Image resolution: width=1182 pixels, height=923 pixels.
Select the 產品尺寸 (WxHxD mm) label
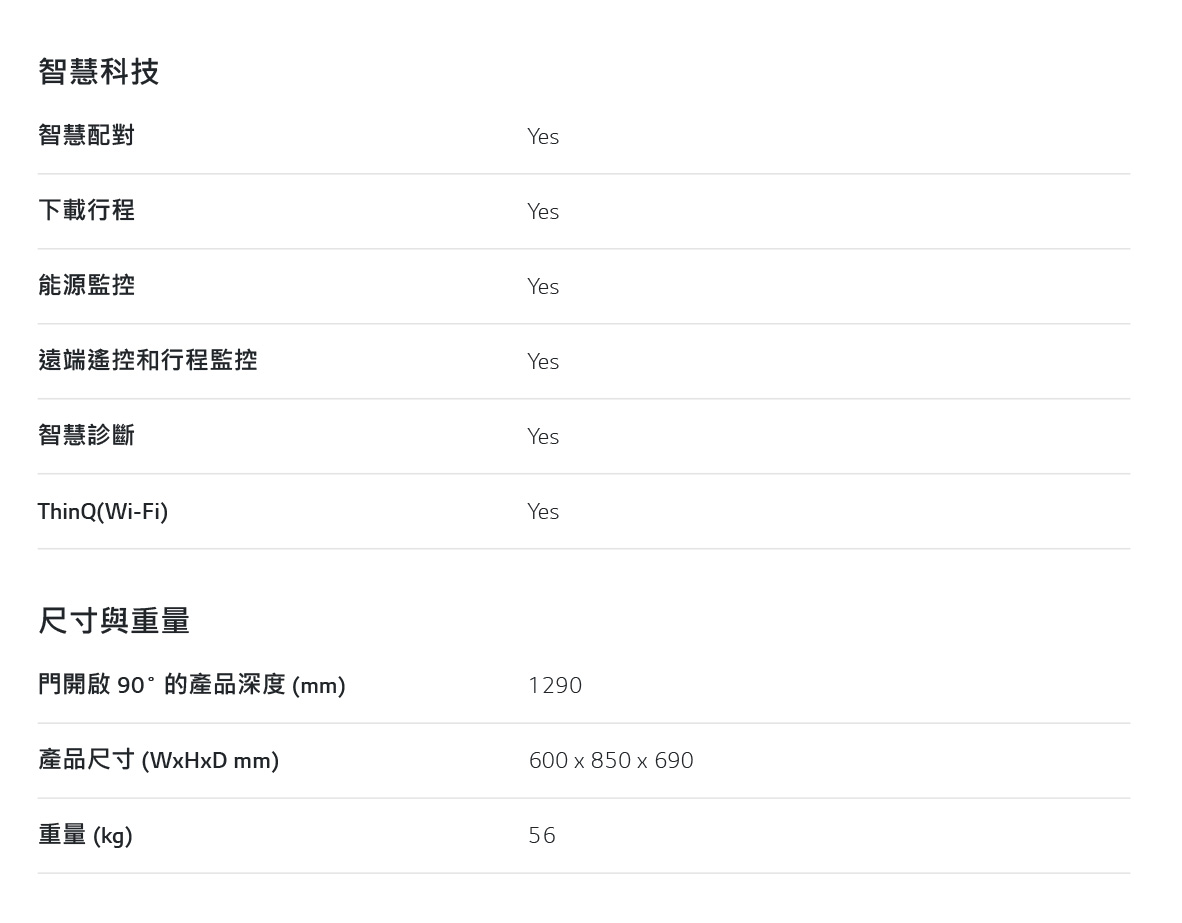click(159, 759)
